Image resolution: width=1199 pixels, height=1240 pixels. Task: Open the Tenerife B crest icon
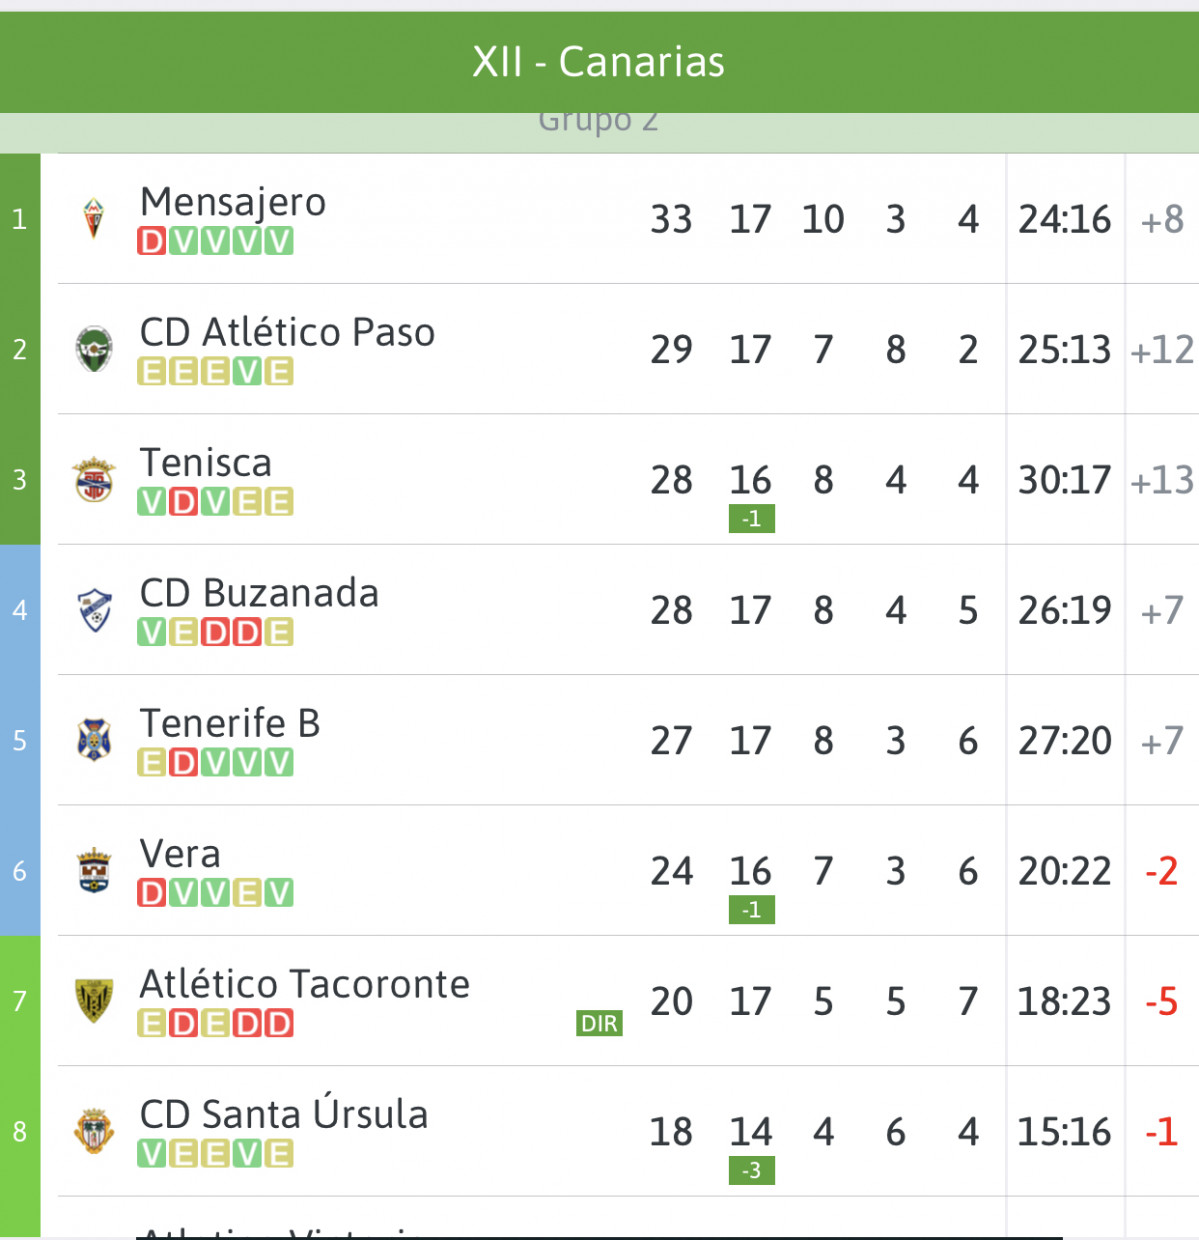pyautogui.click(x=94, y=740)
